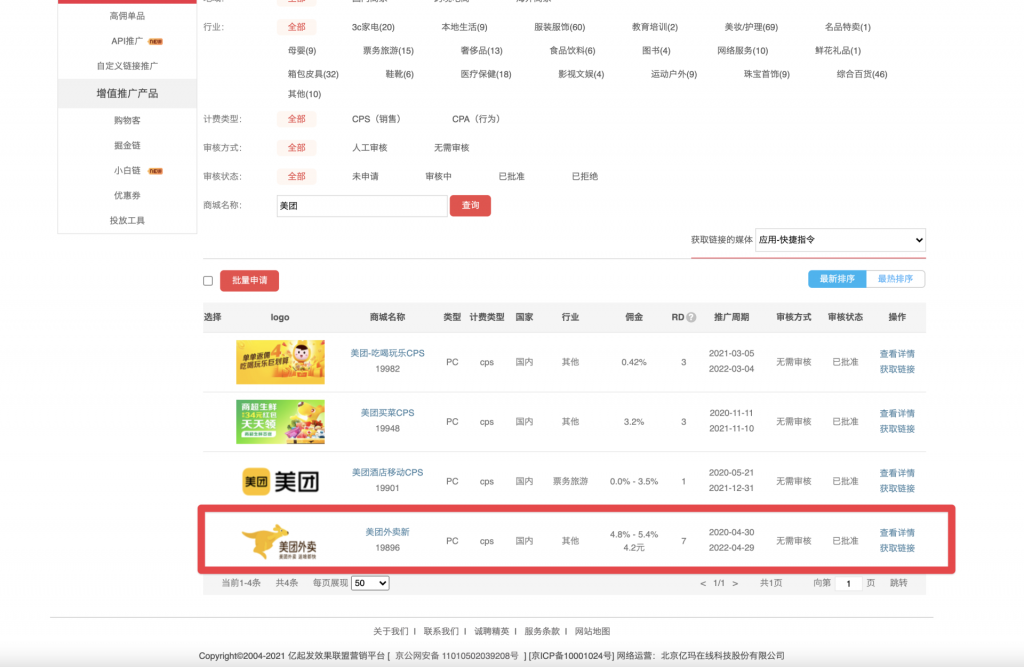Filter review status by 未申请

365,176
